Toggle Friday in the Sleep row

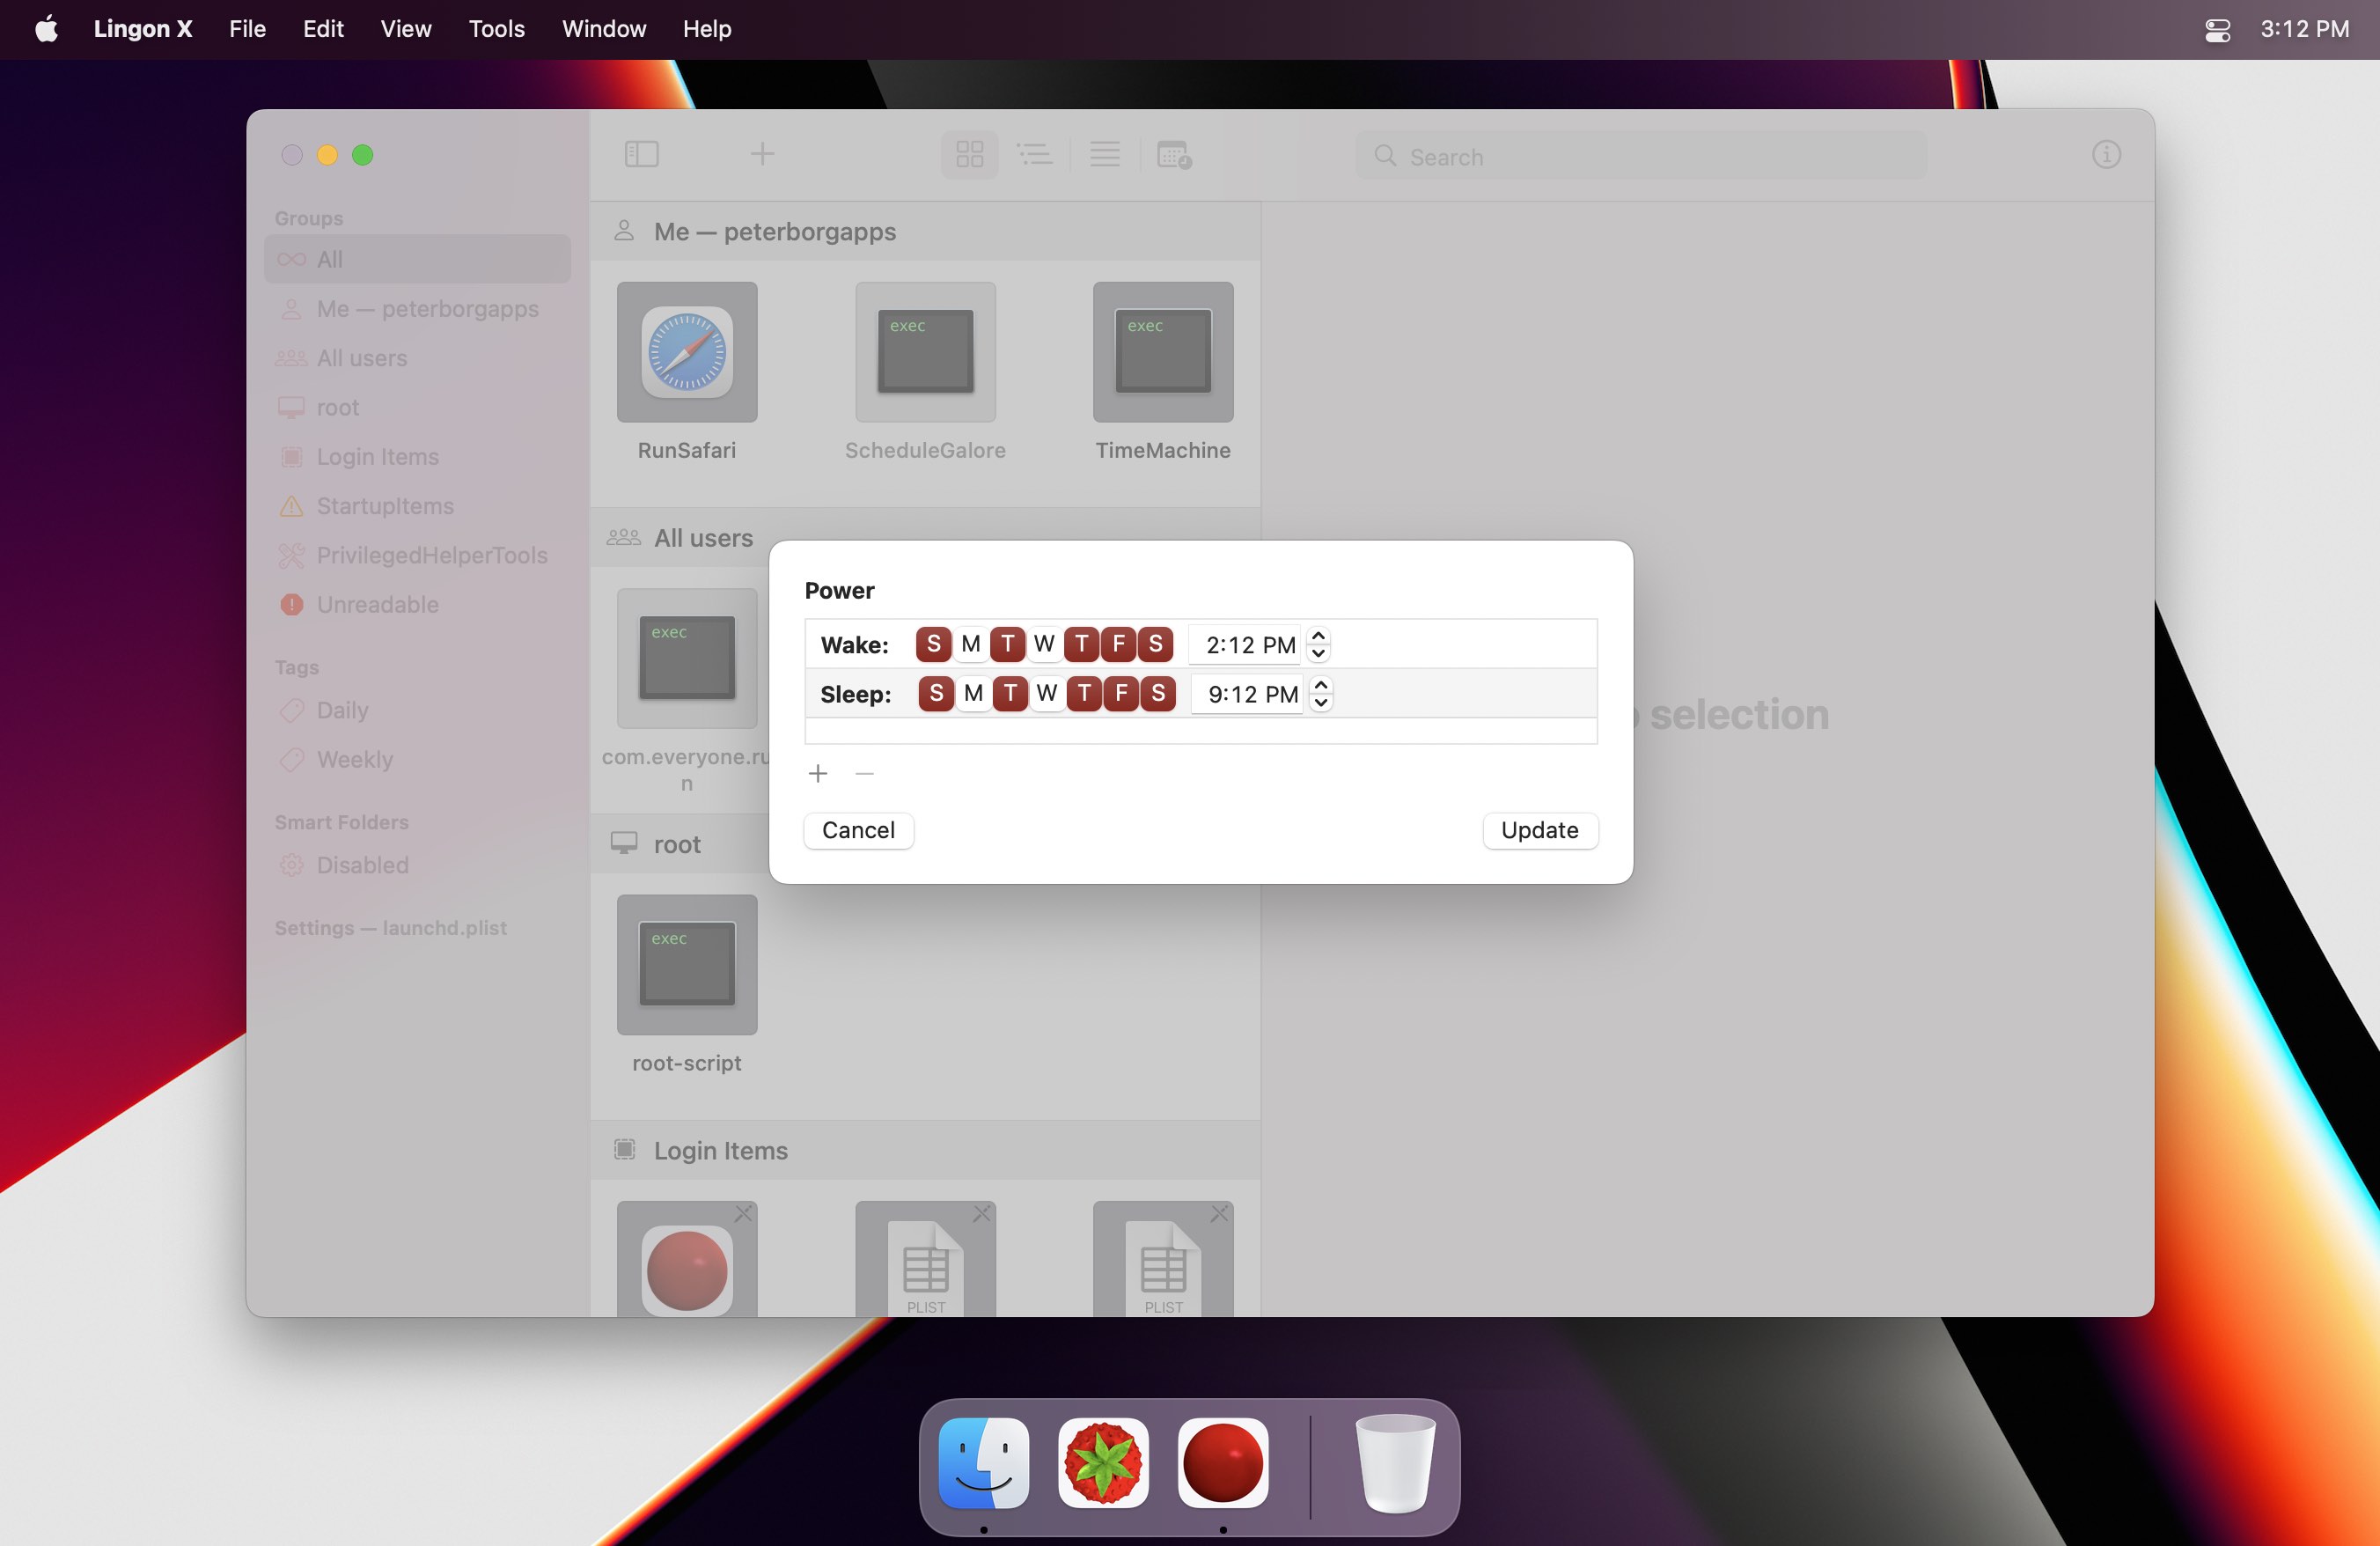[1121, 693]
